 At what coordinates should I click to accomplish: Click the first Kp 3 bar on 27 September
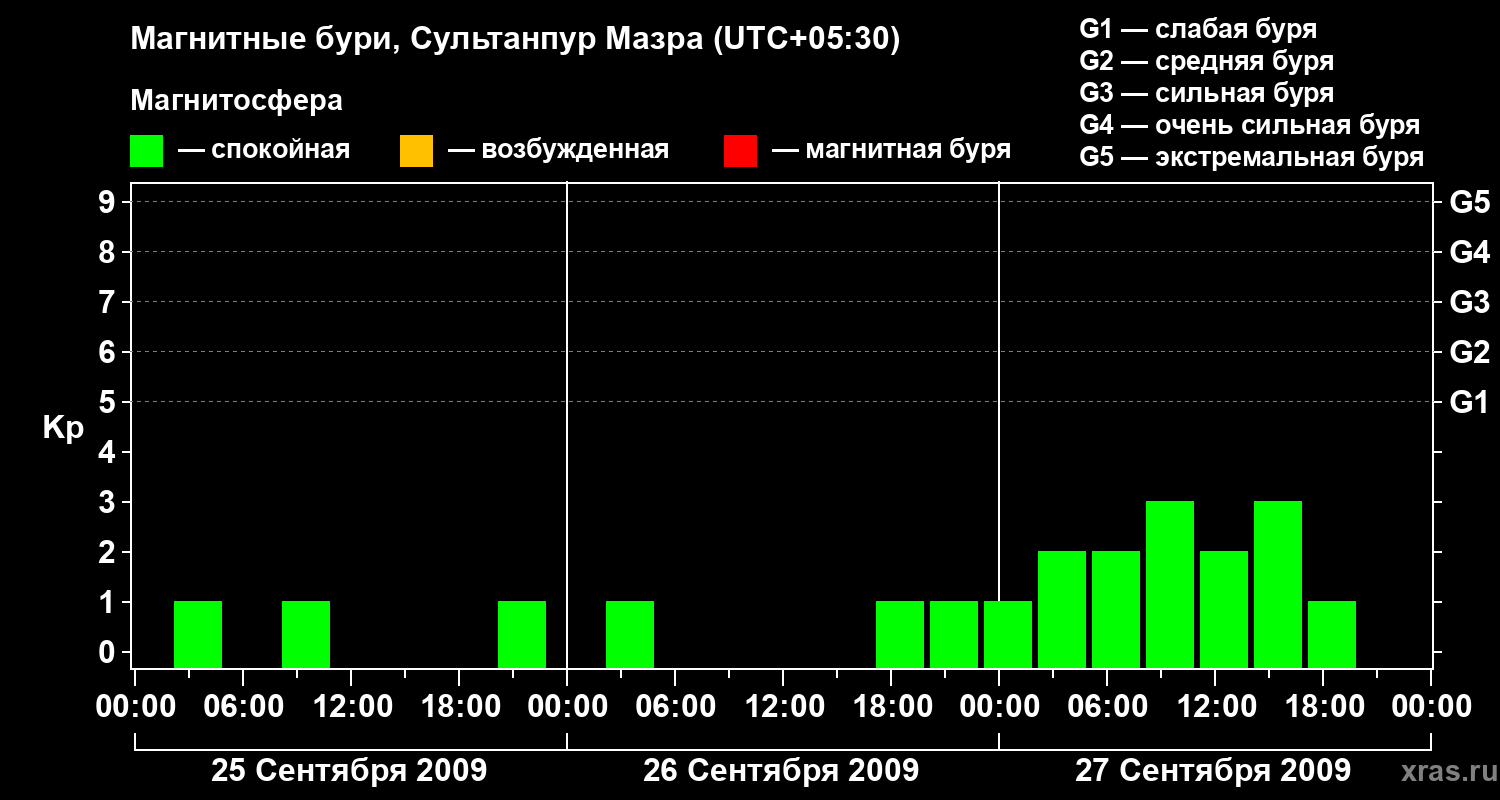point(1170,584)
